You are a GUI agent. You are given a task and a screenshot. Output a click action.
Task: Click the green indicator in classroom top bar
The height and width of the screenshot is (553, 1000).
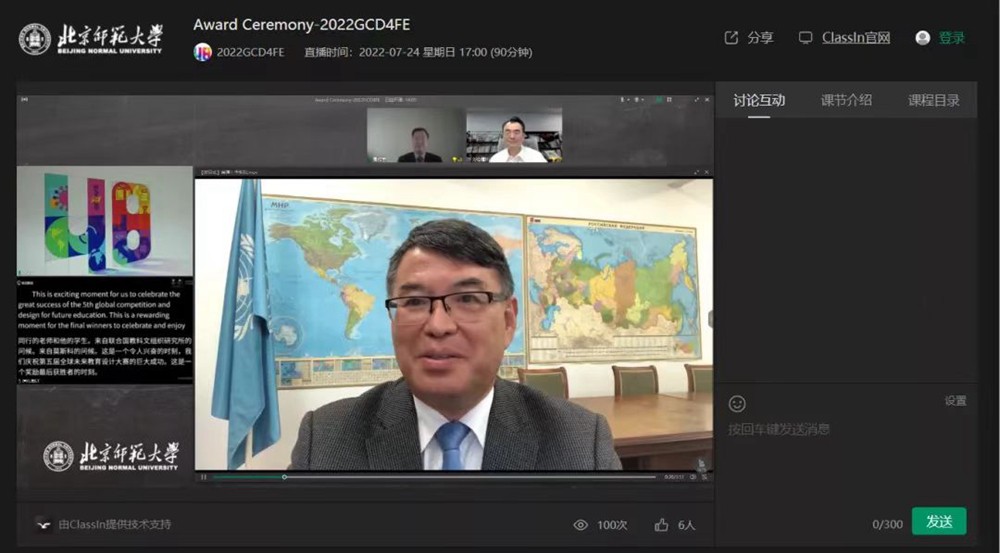tap(659, 100)
